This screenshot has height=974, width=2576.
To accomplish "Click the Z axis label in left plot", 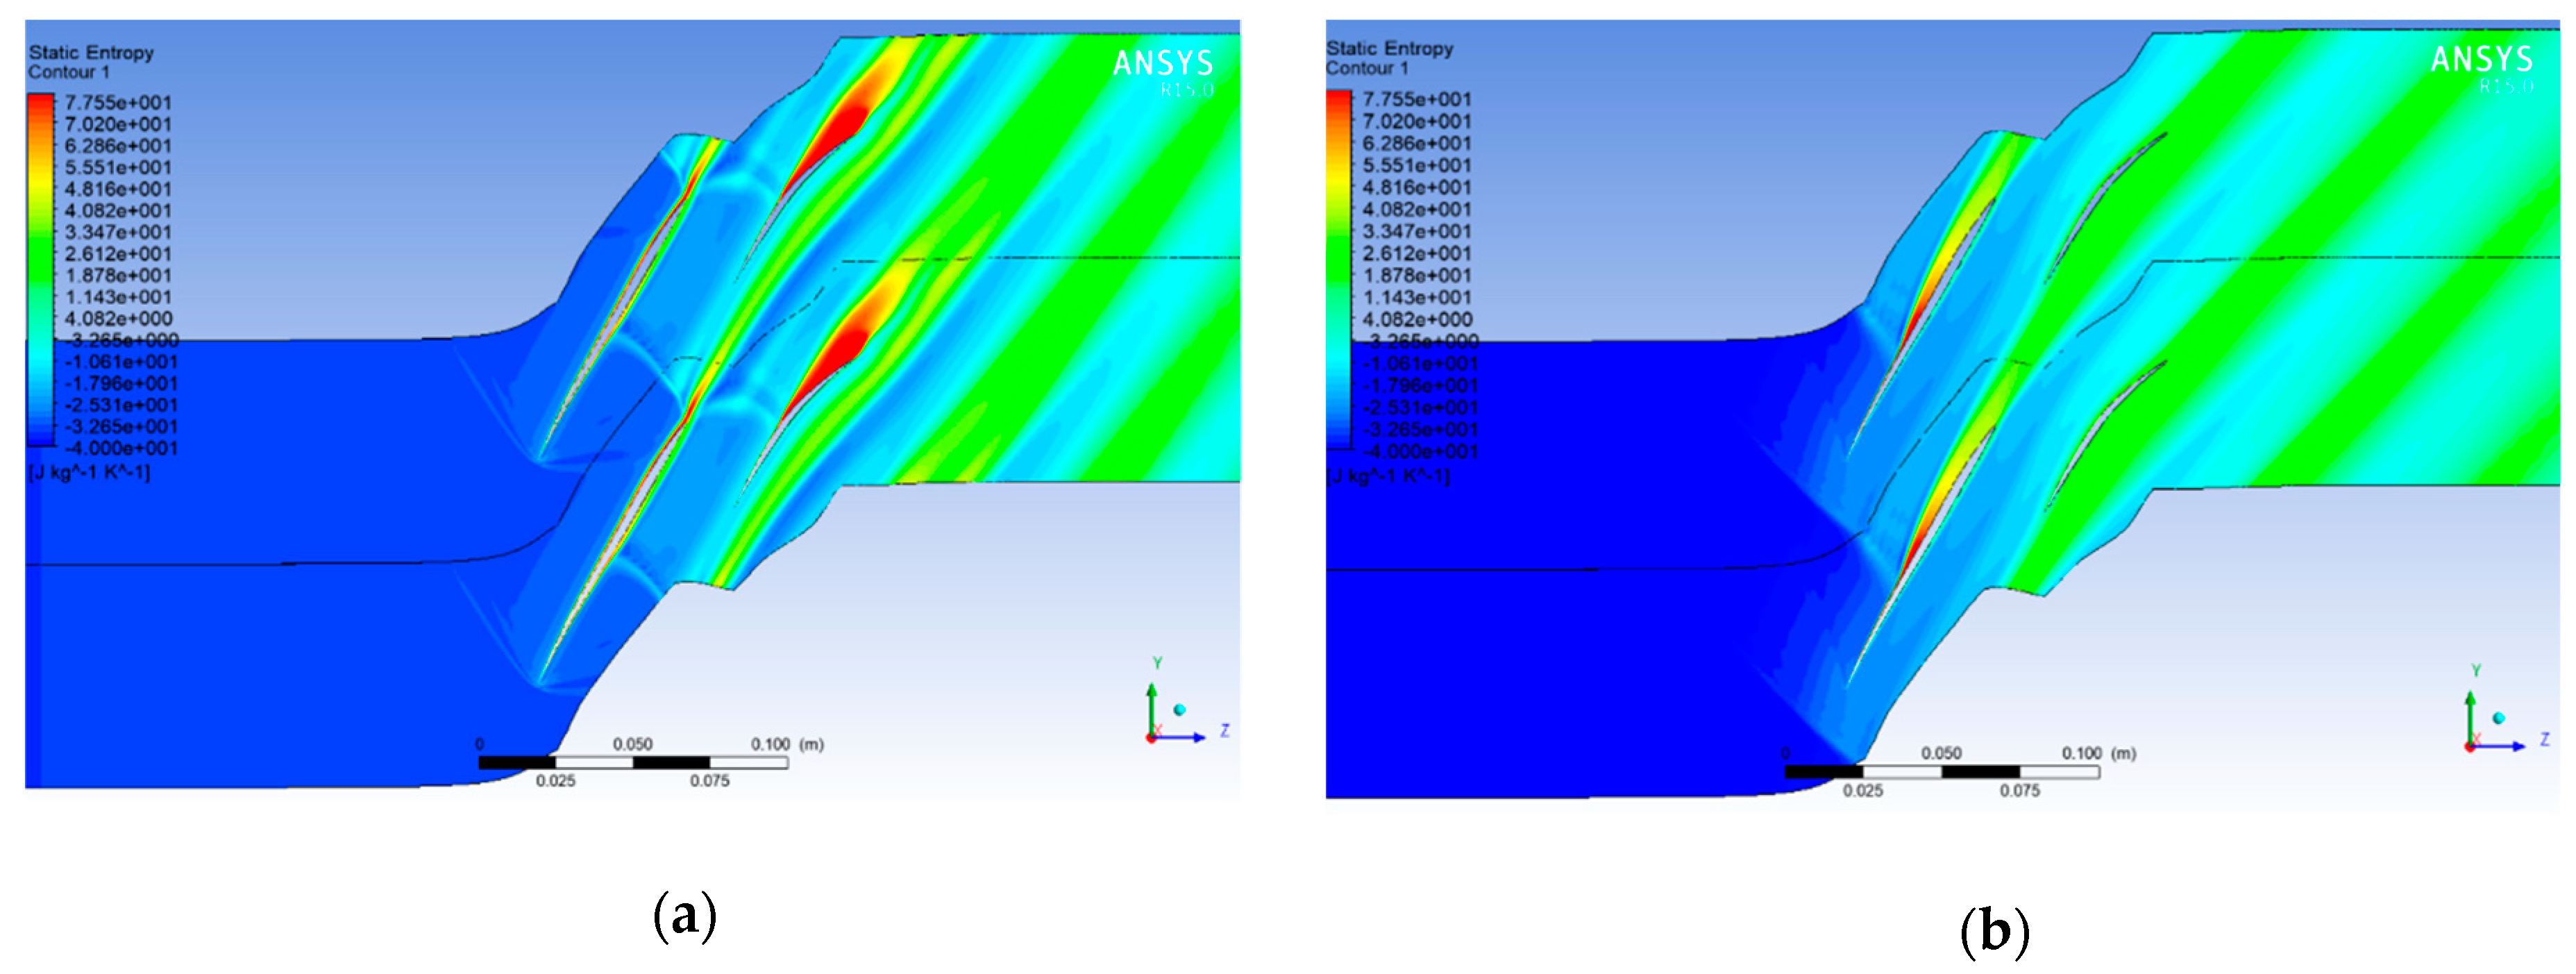I will (x=1225, y=731).
